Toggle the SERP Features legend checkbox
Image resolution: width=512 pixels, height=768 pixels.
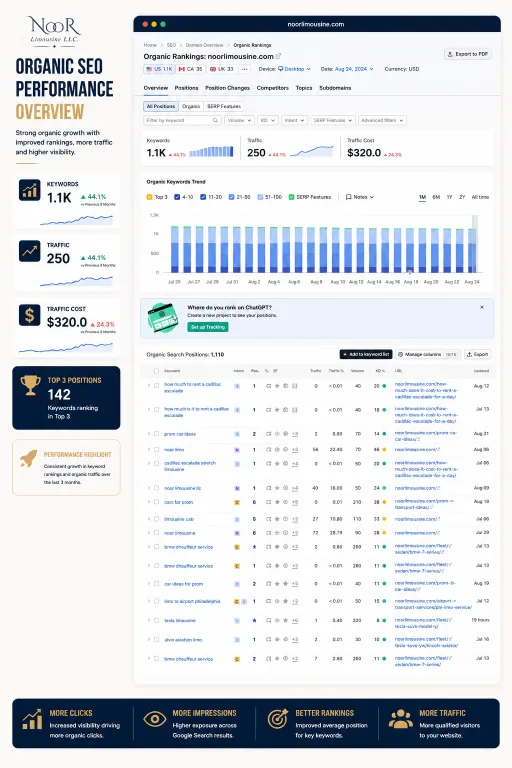[291, 197]
